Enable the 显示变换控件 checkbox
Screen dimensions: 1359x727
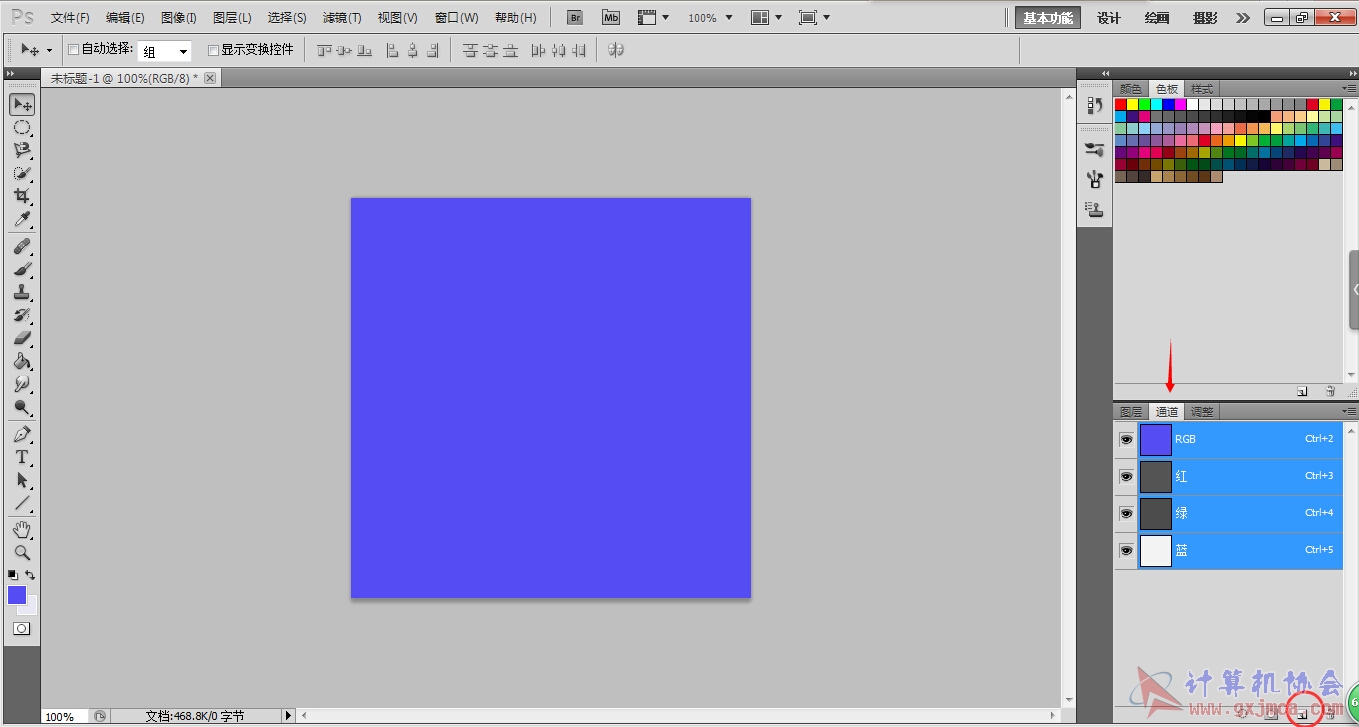coord(213,50)
